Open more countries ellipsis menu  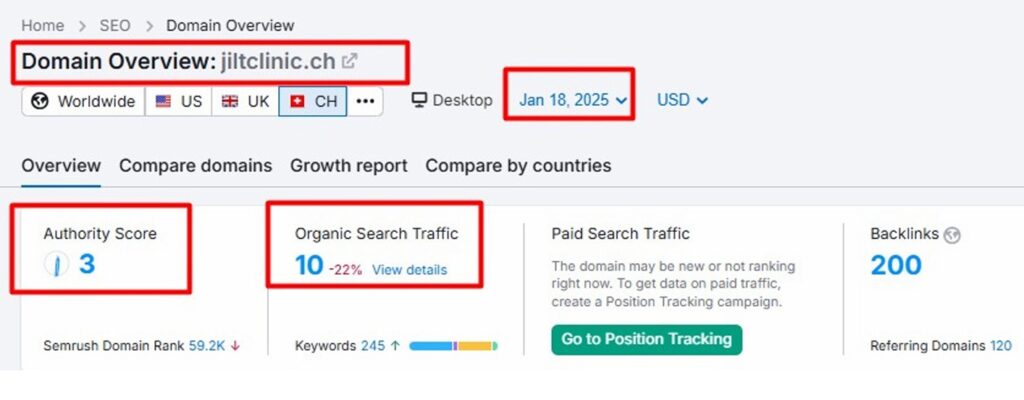(365, 101)
